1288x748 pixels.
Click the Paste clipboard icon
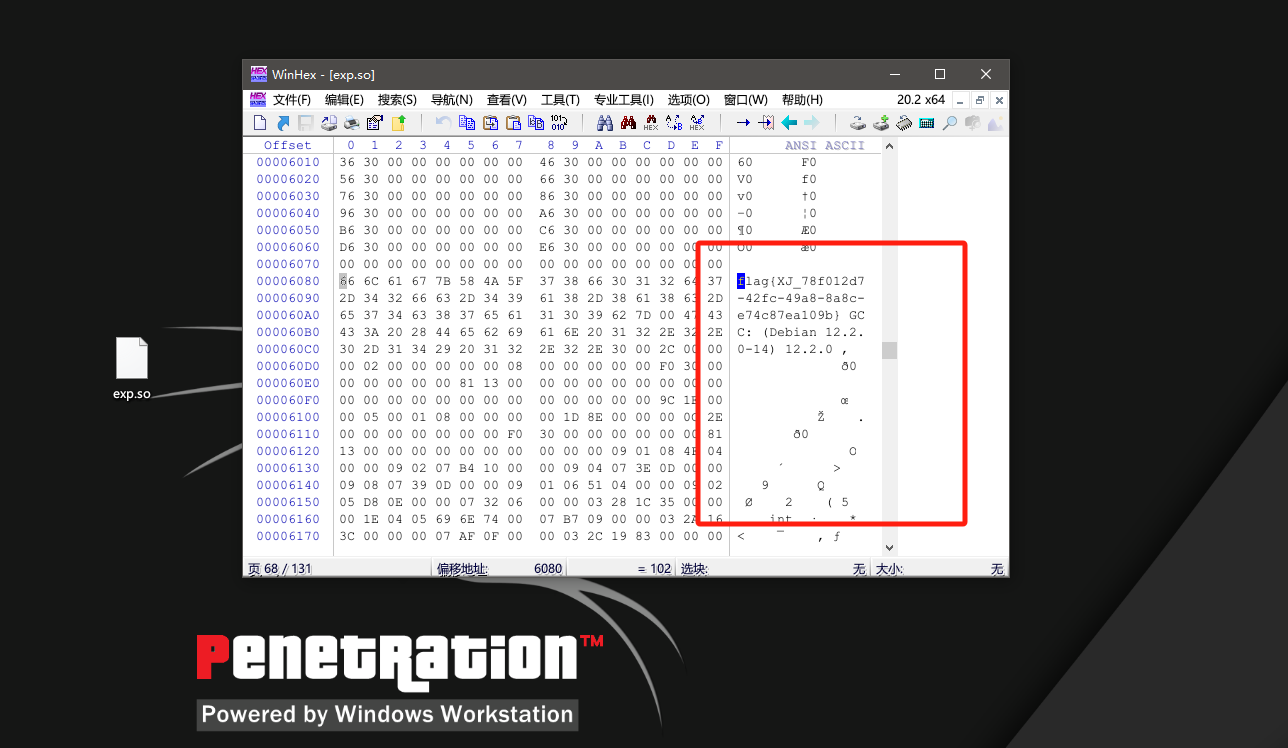513,123
